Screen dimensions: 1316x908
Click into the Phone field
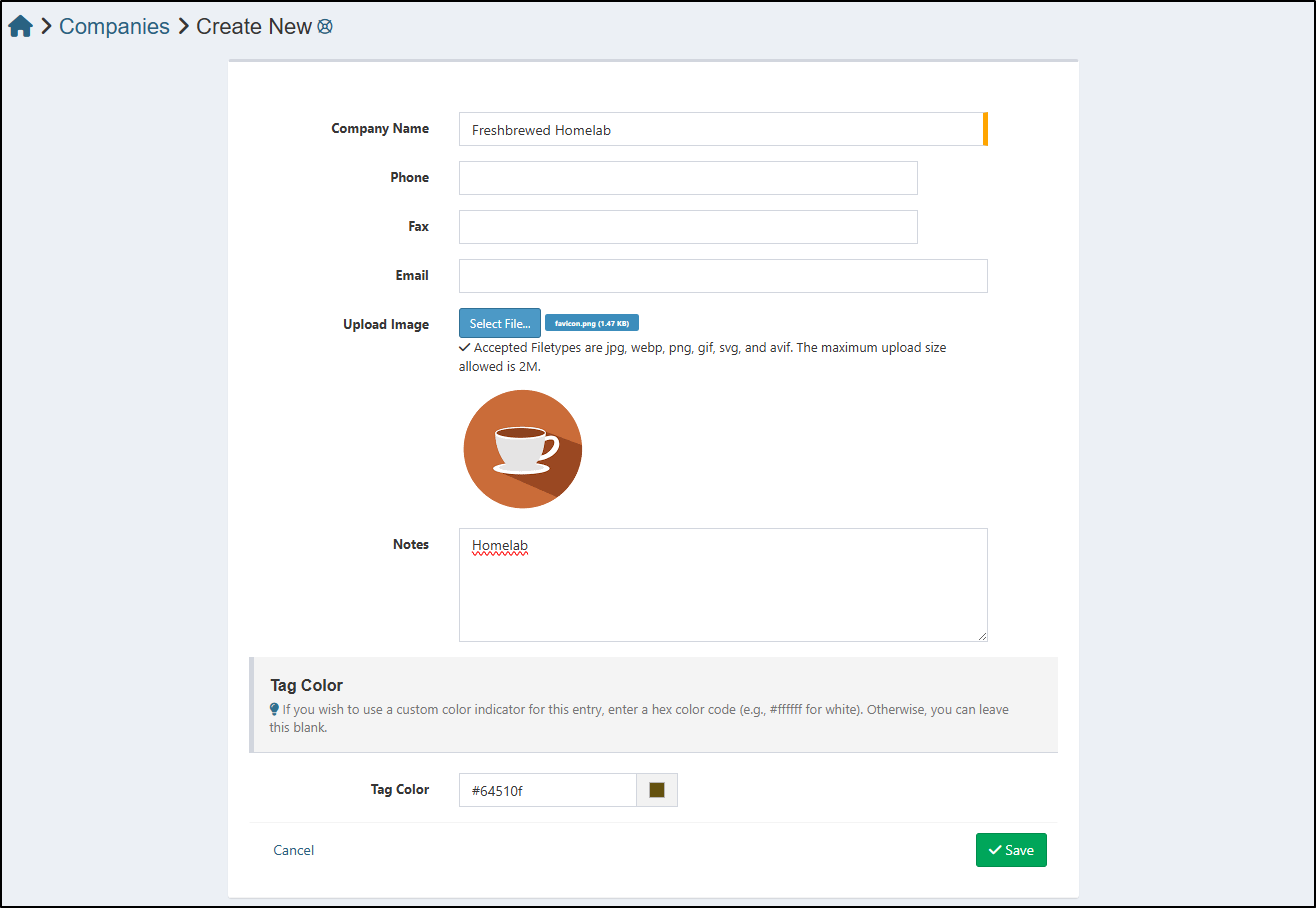point(687,178)
